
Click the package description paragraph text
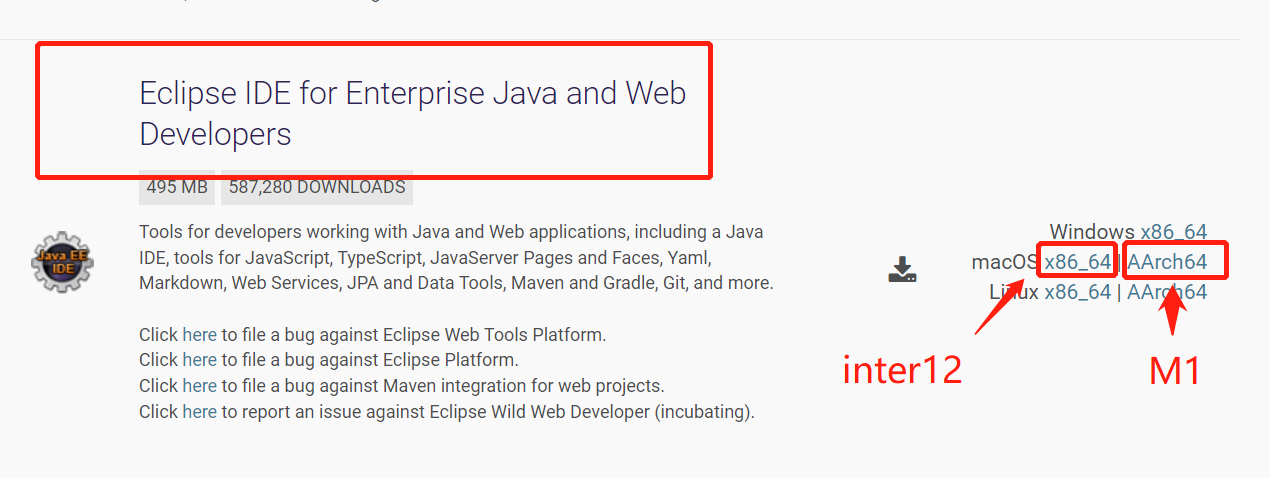pyautogui.click(x=455, y=258)
